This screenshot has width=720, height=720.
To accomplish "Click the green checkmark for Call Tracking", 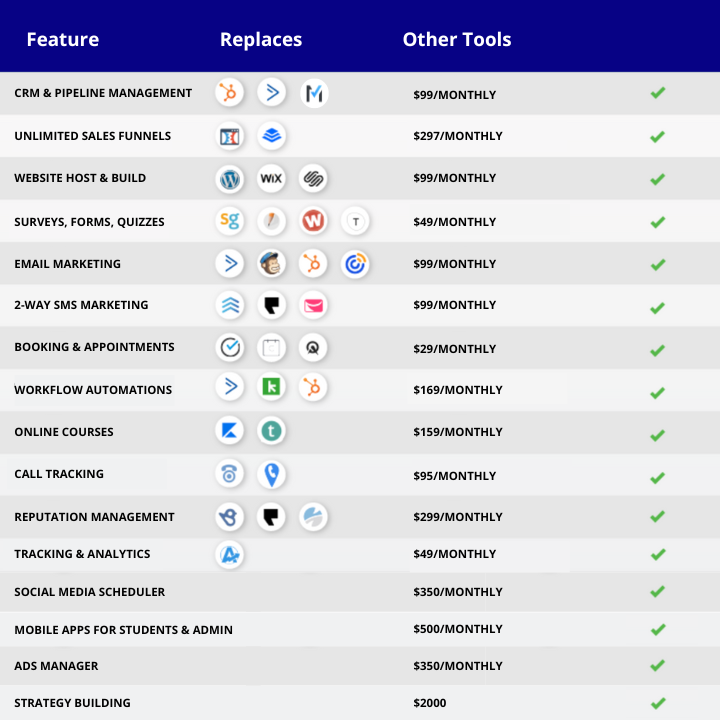I will pyautogui.click(x=658, y=478).
